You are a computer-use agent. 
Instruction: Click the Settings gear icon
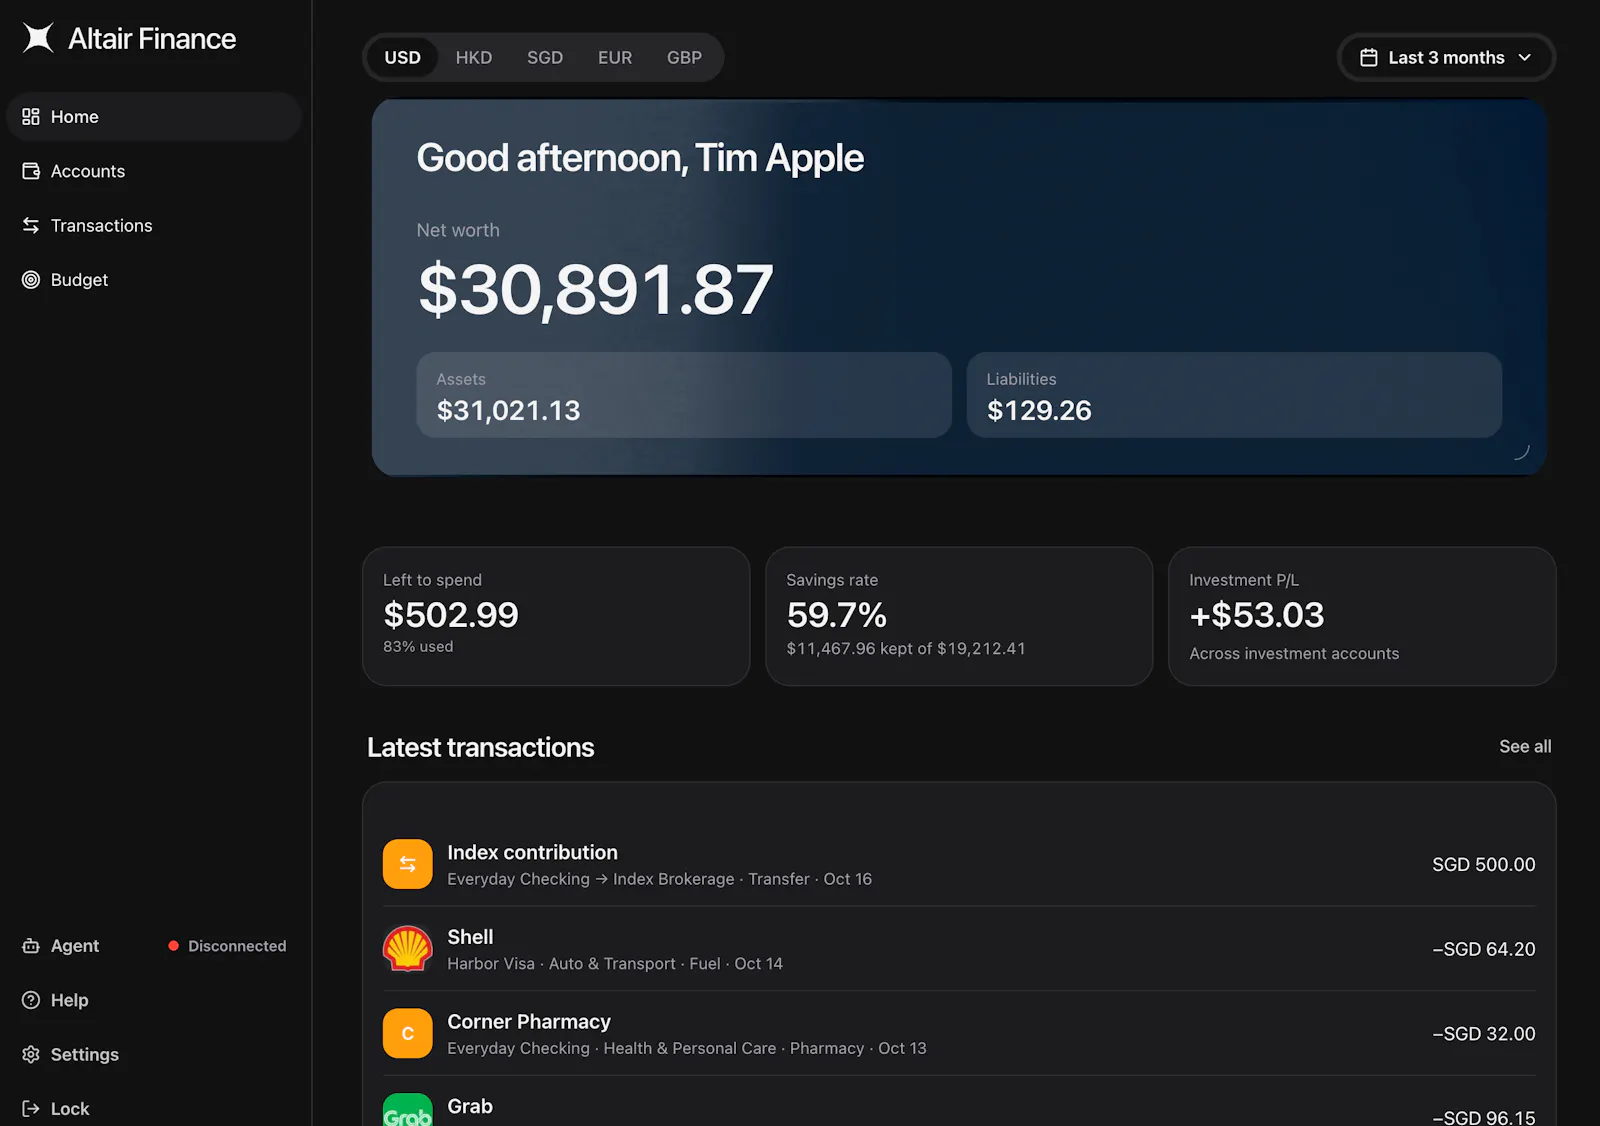(31, 1054)
